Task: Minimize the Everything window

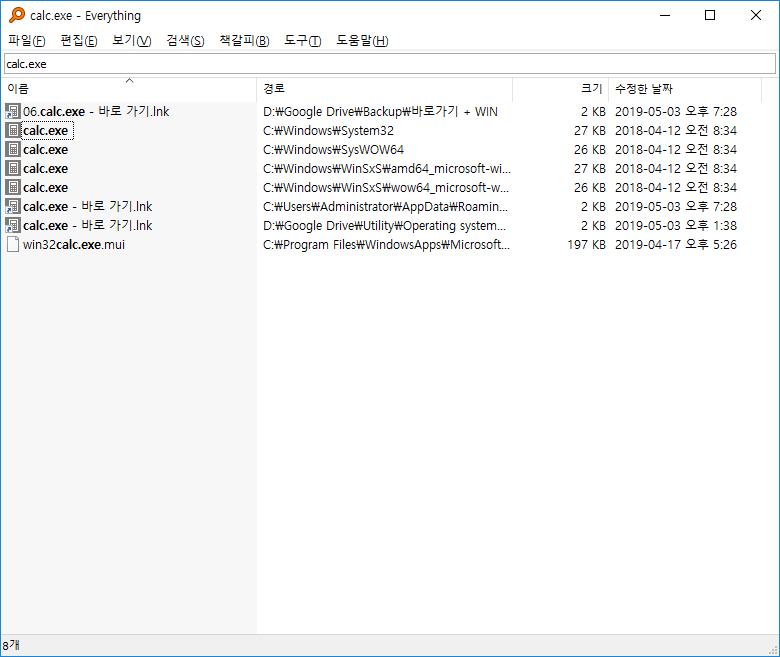Action: click(665, 15)
